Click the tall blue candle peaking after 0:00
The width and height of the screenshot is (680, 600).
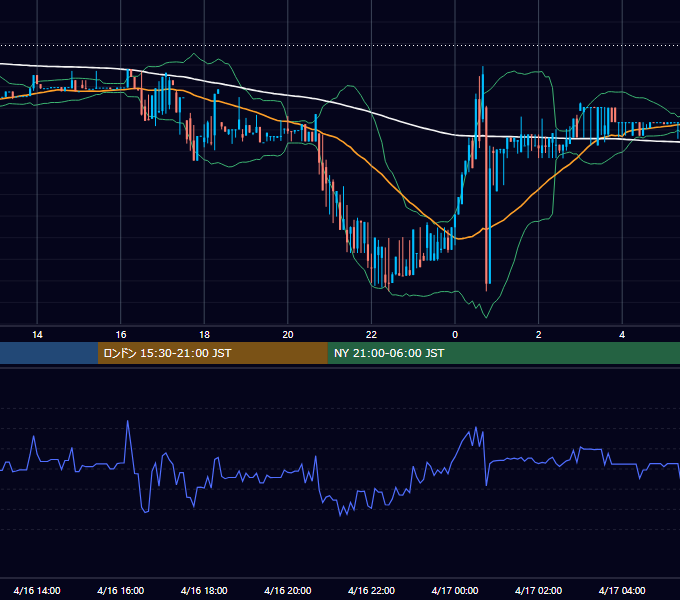(483, 93)
